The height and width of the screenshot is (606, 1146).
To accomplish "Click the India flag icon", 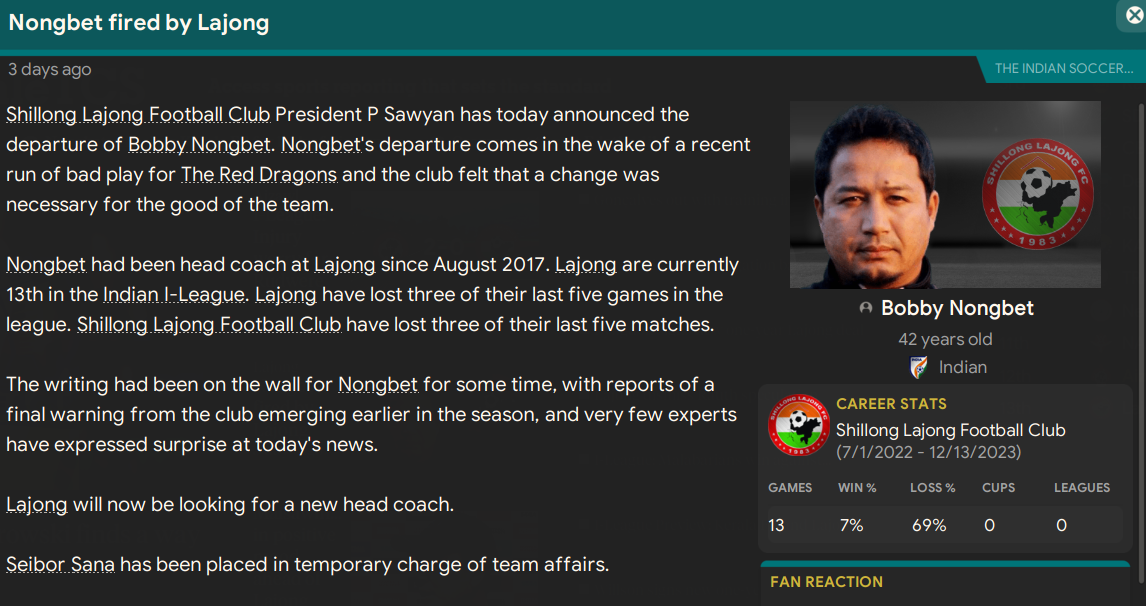I will [x=919, y=368].
